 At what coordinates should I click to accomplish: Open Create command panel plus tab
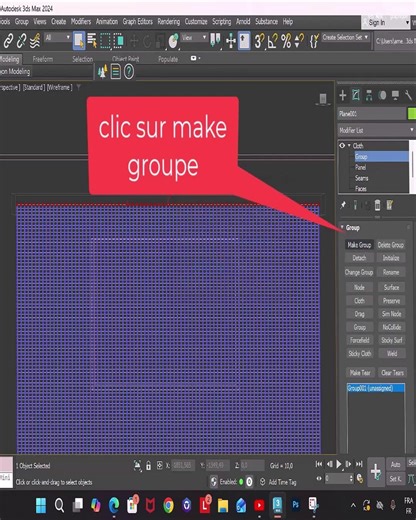[x=342, y=96]
